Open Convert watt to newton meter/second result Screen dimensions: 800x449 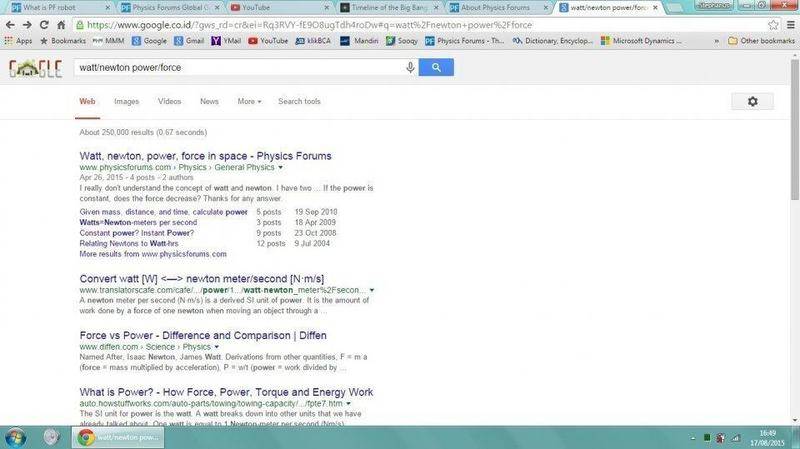tap(202, 279)
